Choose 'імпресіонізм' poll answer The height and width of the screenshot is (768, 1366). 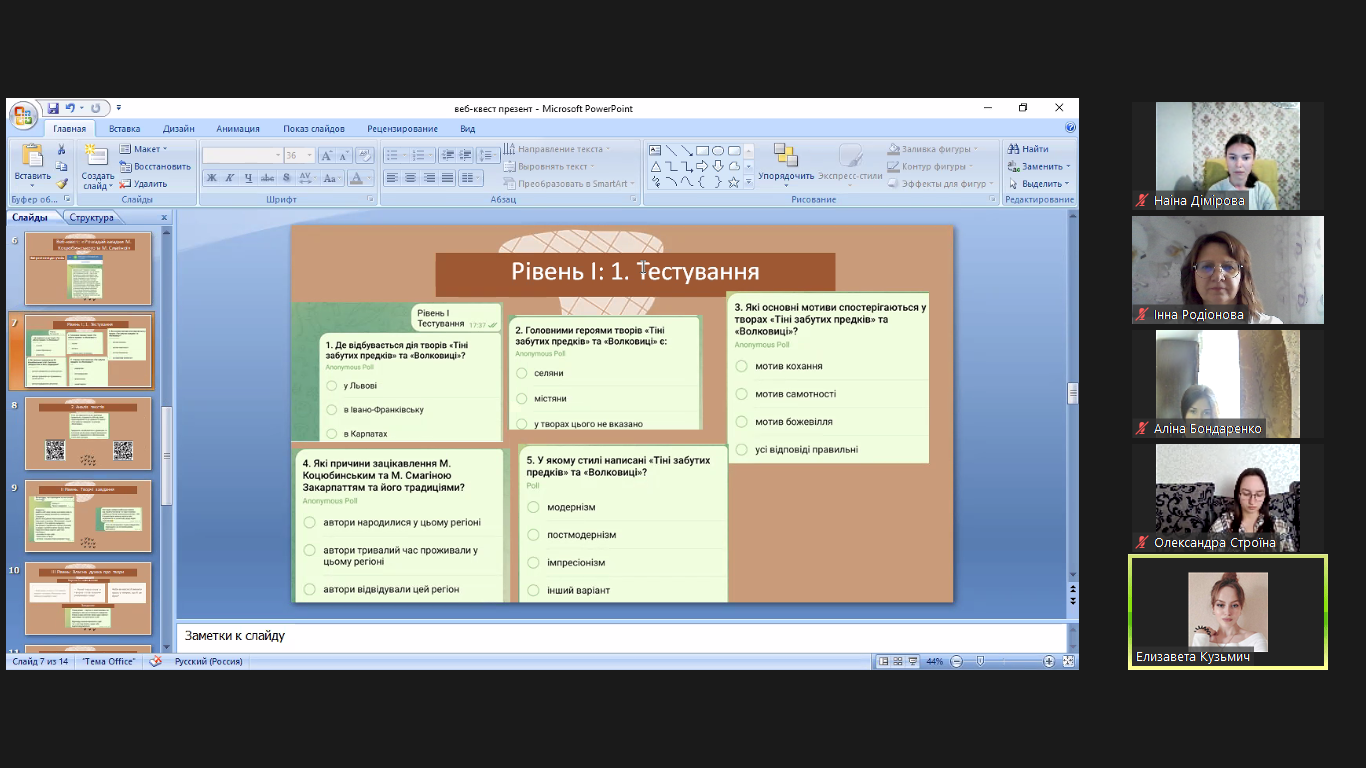tap(532, 562)
